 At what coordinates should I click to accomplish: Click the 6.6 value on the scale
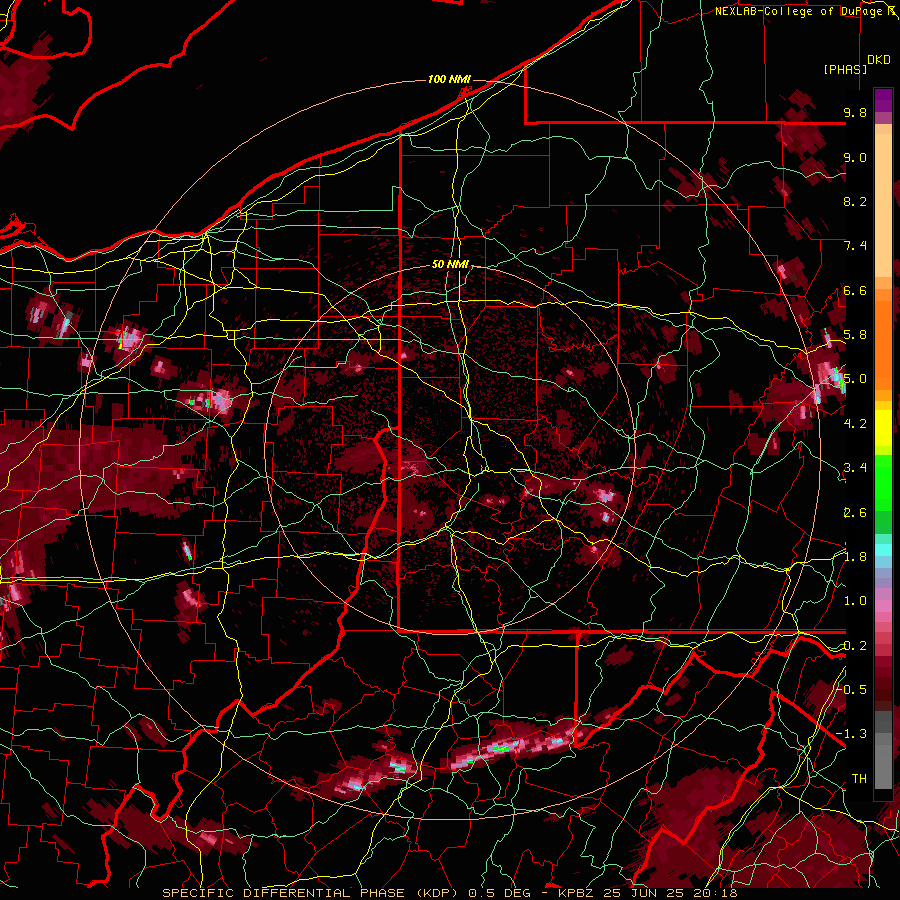pyautogui.click(x=855, y=290)
